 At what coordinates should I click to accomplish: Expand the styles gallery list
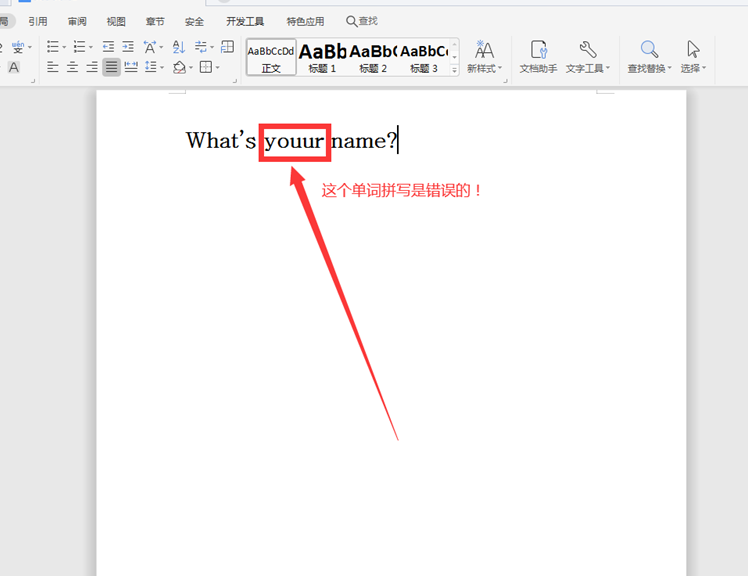[x=455, y=69]
